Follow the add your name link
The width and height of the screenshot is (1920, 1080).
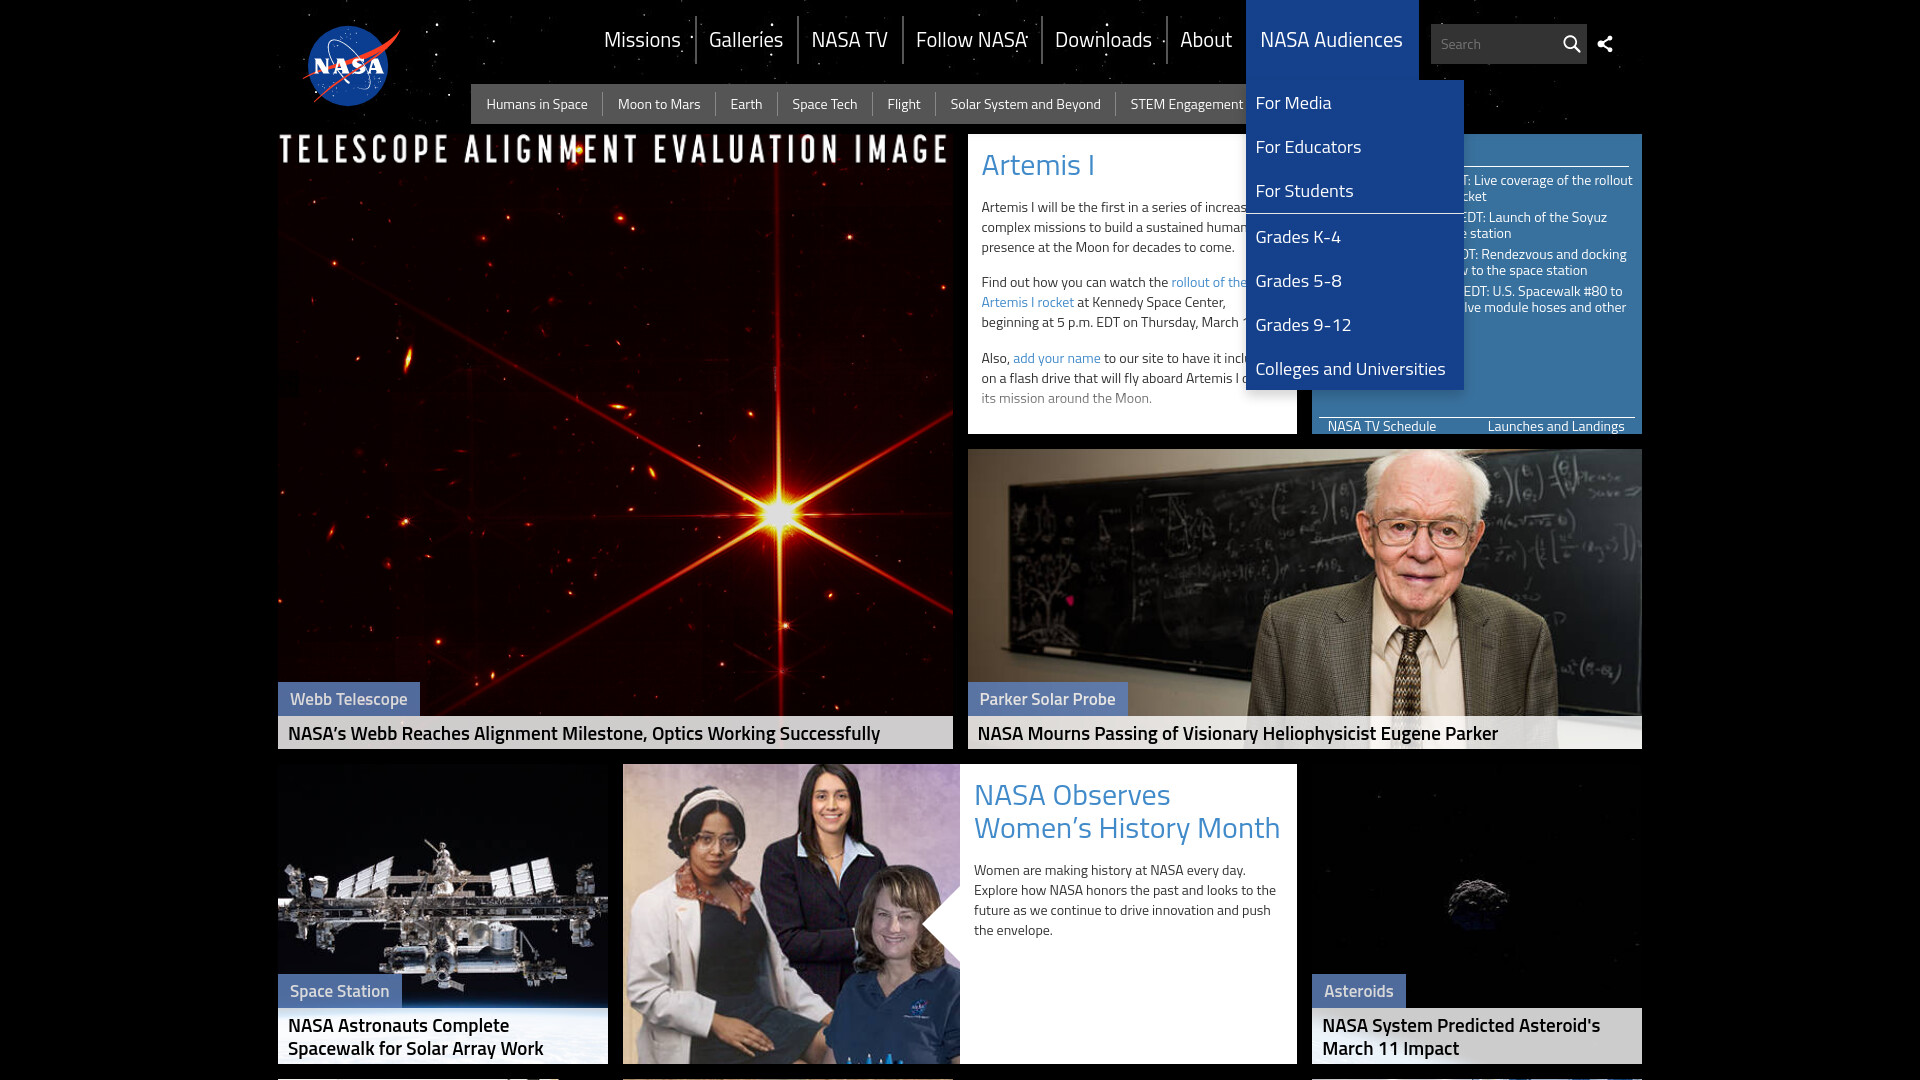click(1056, 358)
